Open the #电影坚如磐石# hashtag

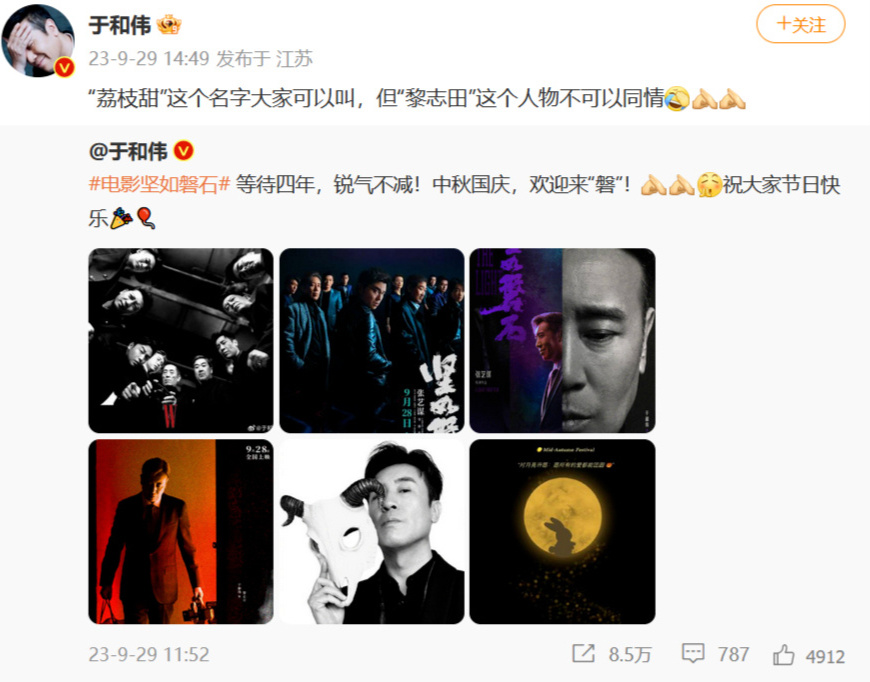pos(159,184)
